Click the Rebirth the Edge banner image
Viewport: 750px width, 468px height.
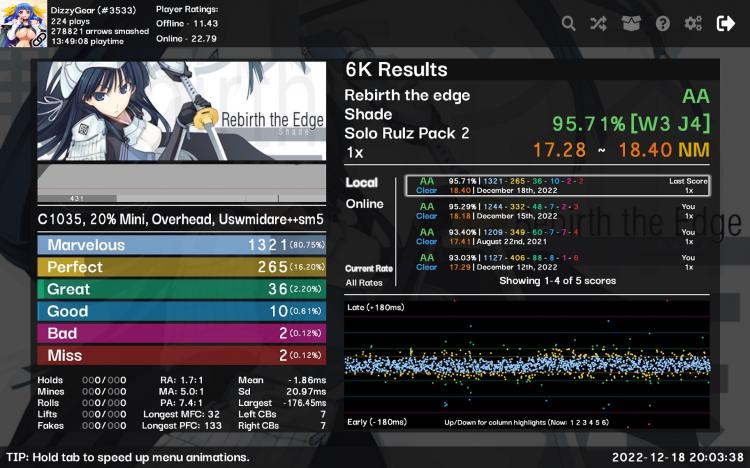tap(182, 111)
